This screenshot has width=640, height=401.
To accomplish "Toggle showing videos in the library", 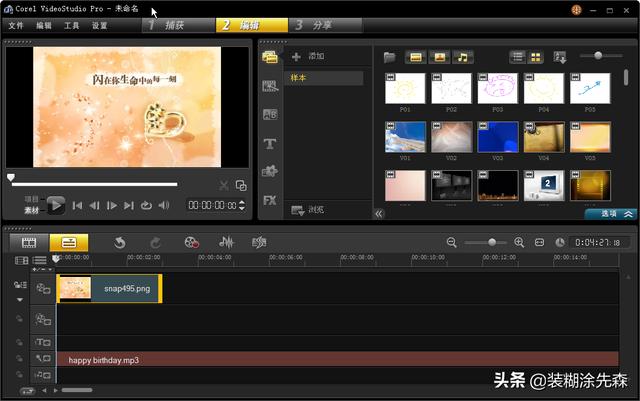I will (416, 57).
